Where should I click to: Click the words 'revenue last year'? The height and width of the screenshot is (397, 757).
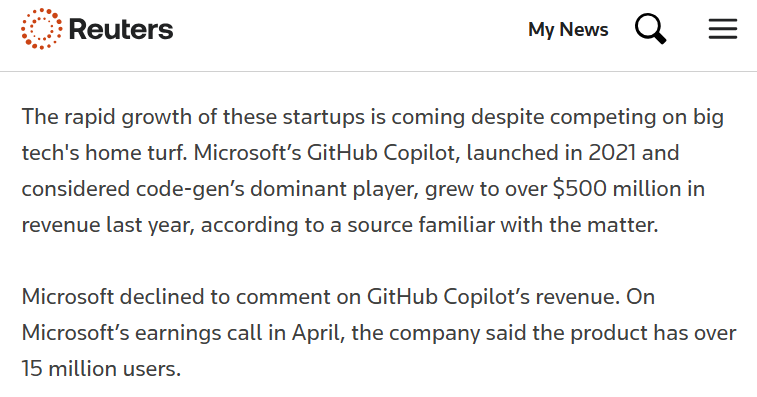click(108, 225)
